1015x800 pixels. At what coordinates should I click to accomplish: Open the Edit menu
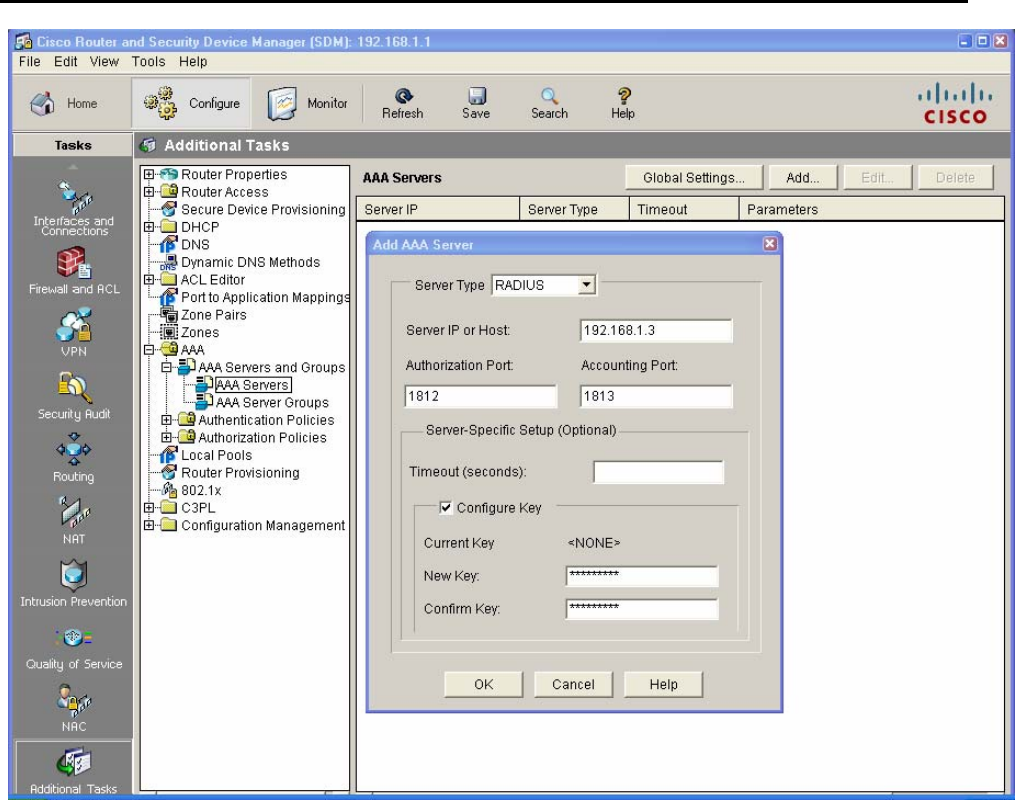65,61
